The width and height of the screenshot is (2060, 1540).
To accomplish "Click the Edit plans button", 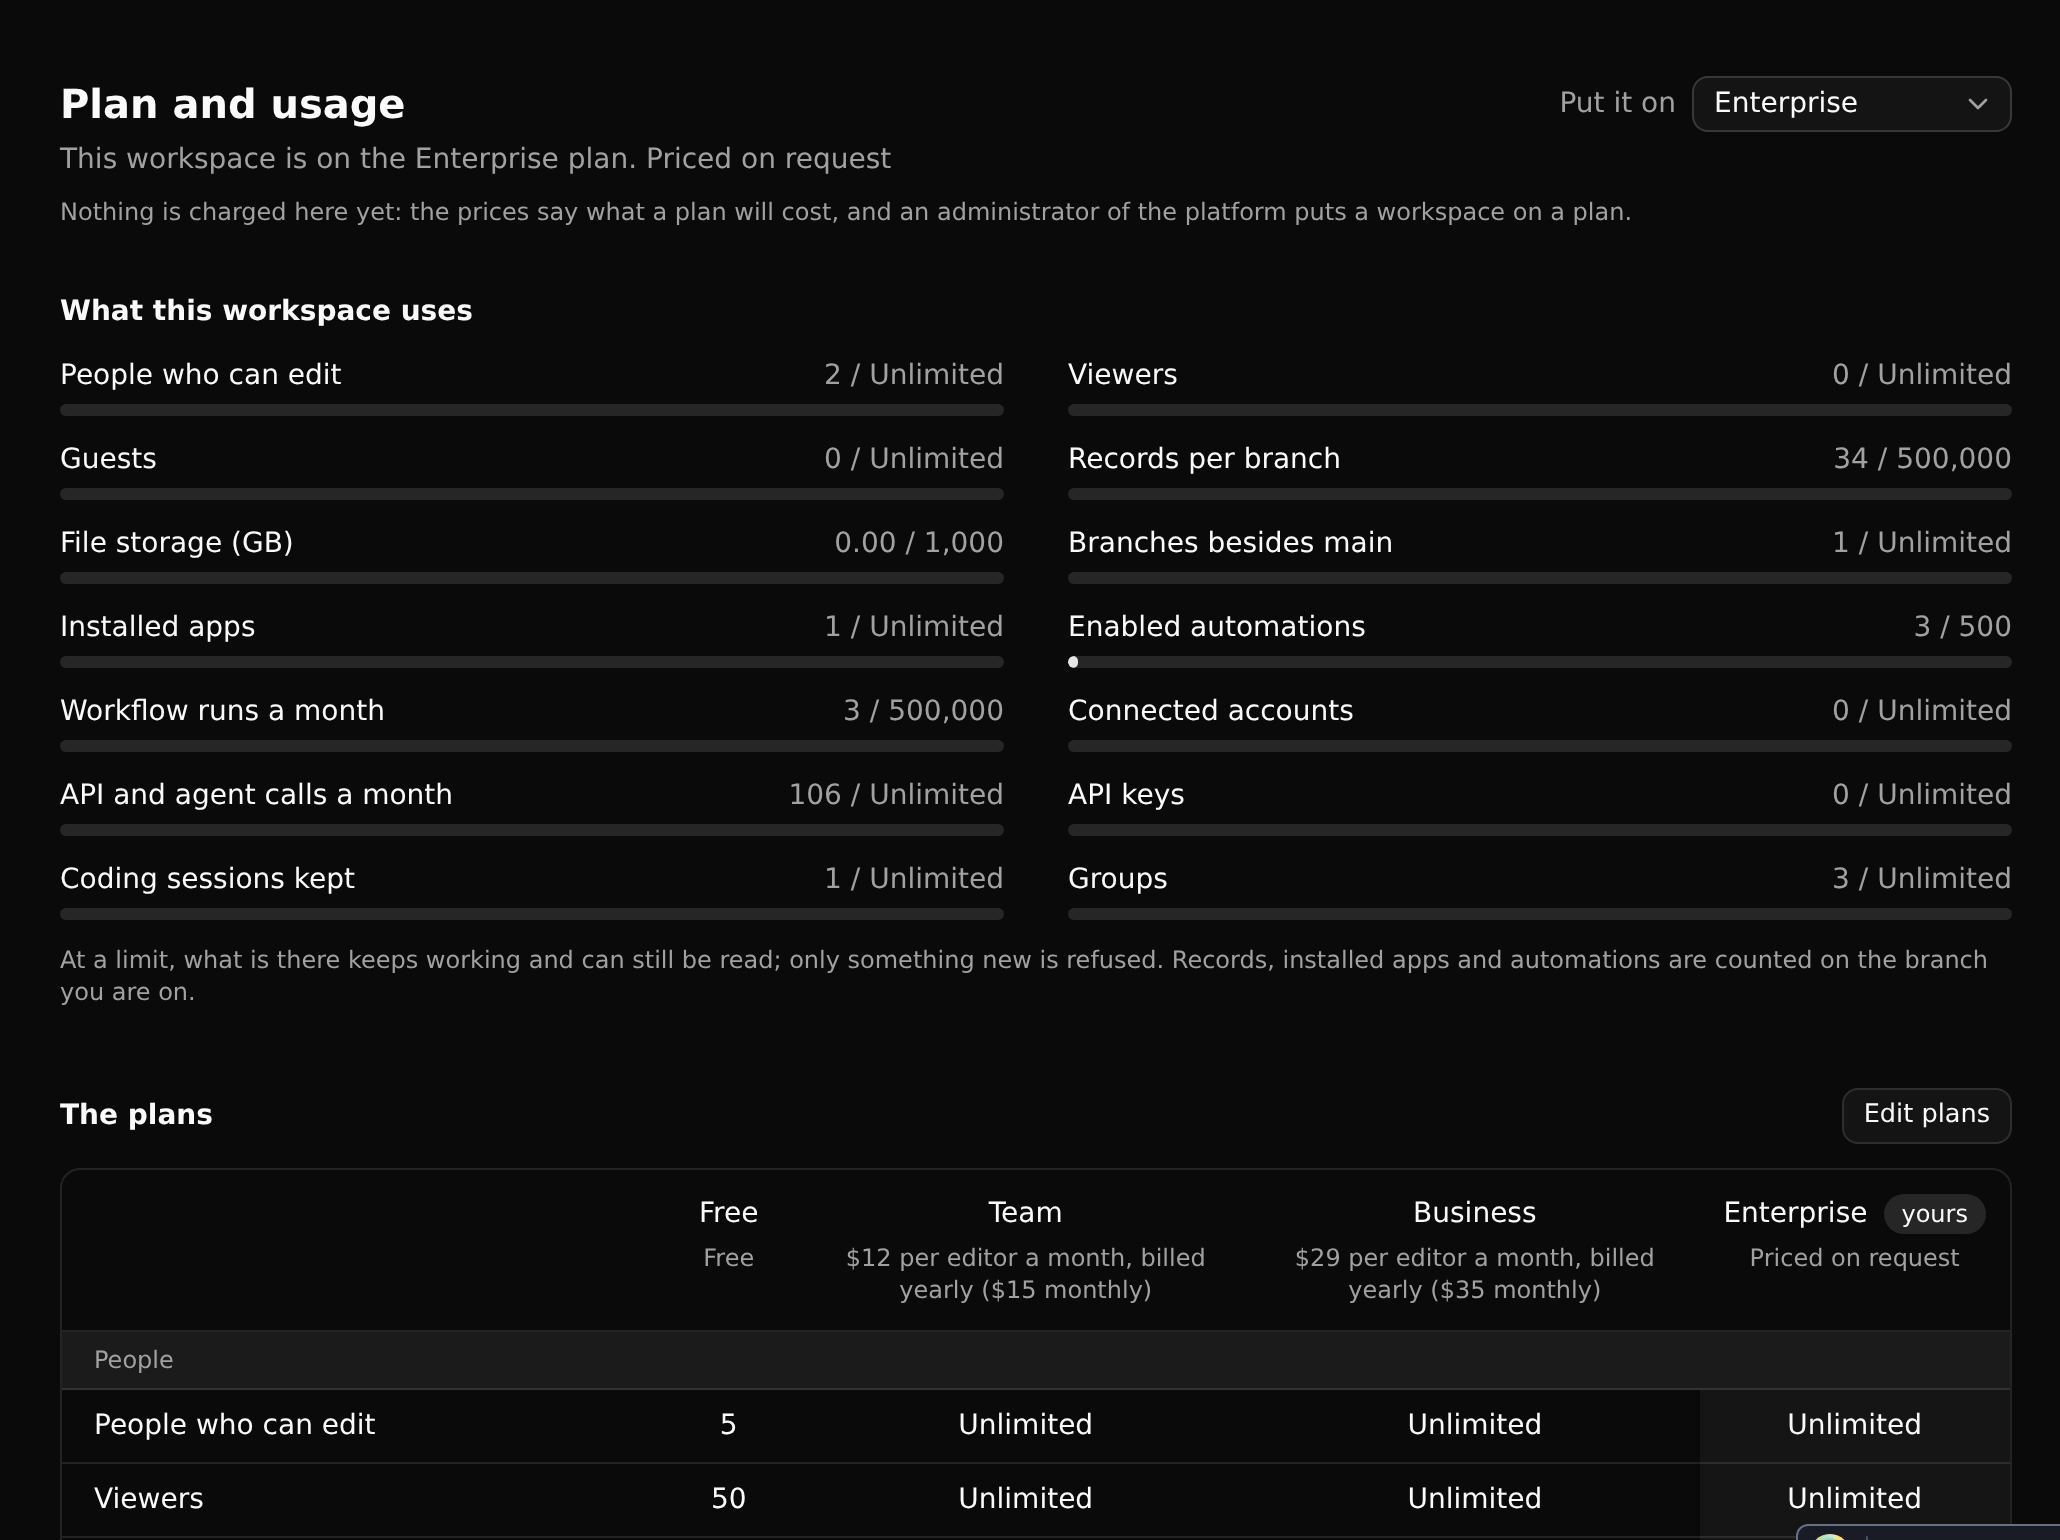I will pos(1926,1115).
